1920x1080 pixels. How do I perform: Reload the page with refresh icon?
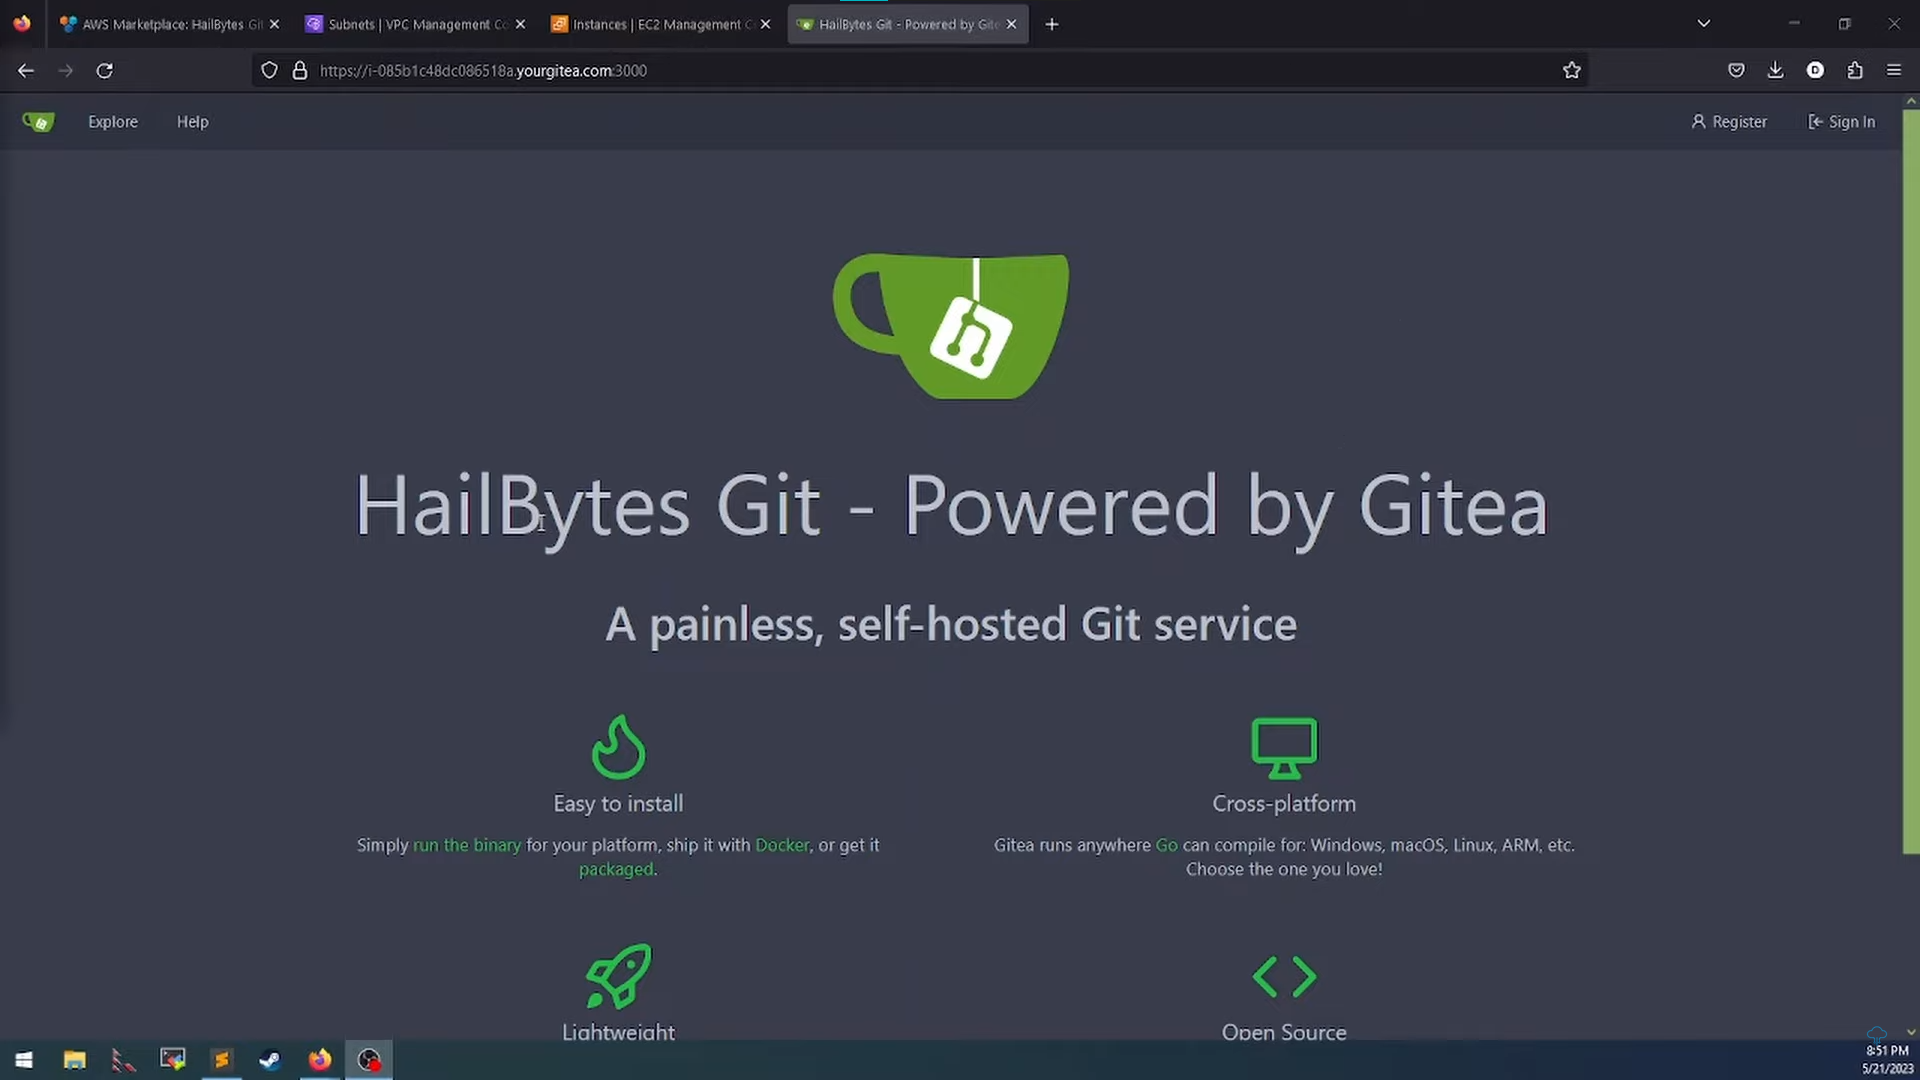click(104, 71)
